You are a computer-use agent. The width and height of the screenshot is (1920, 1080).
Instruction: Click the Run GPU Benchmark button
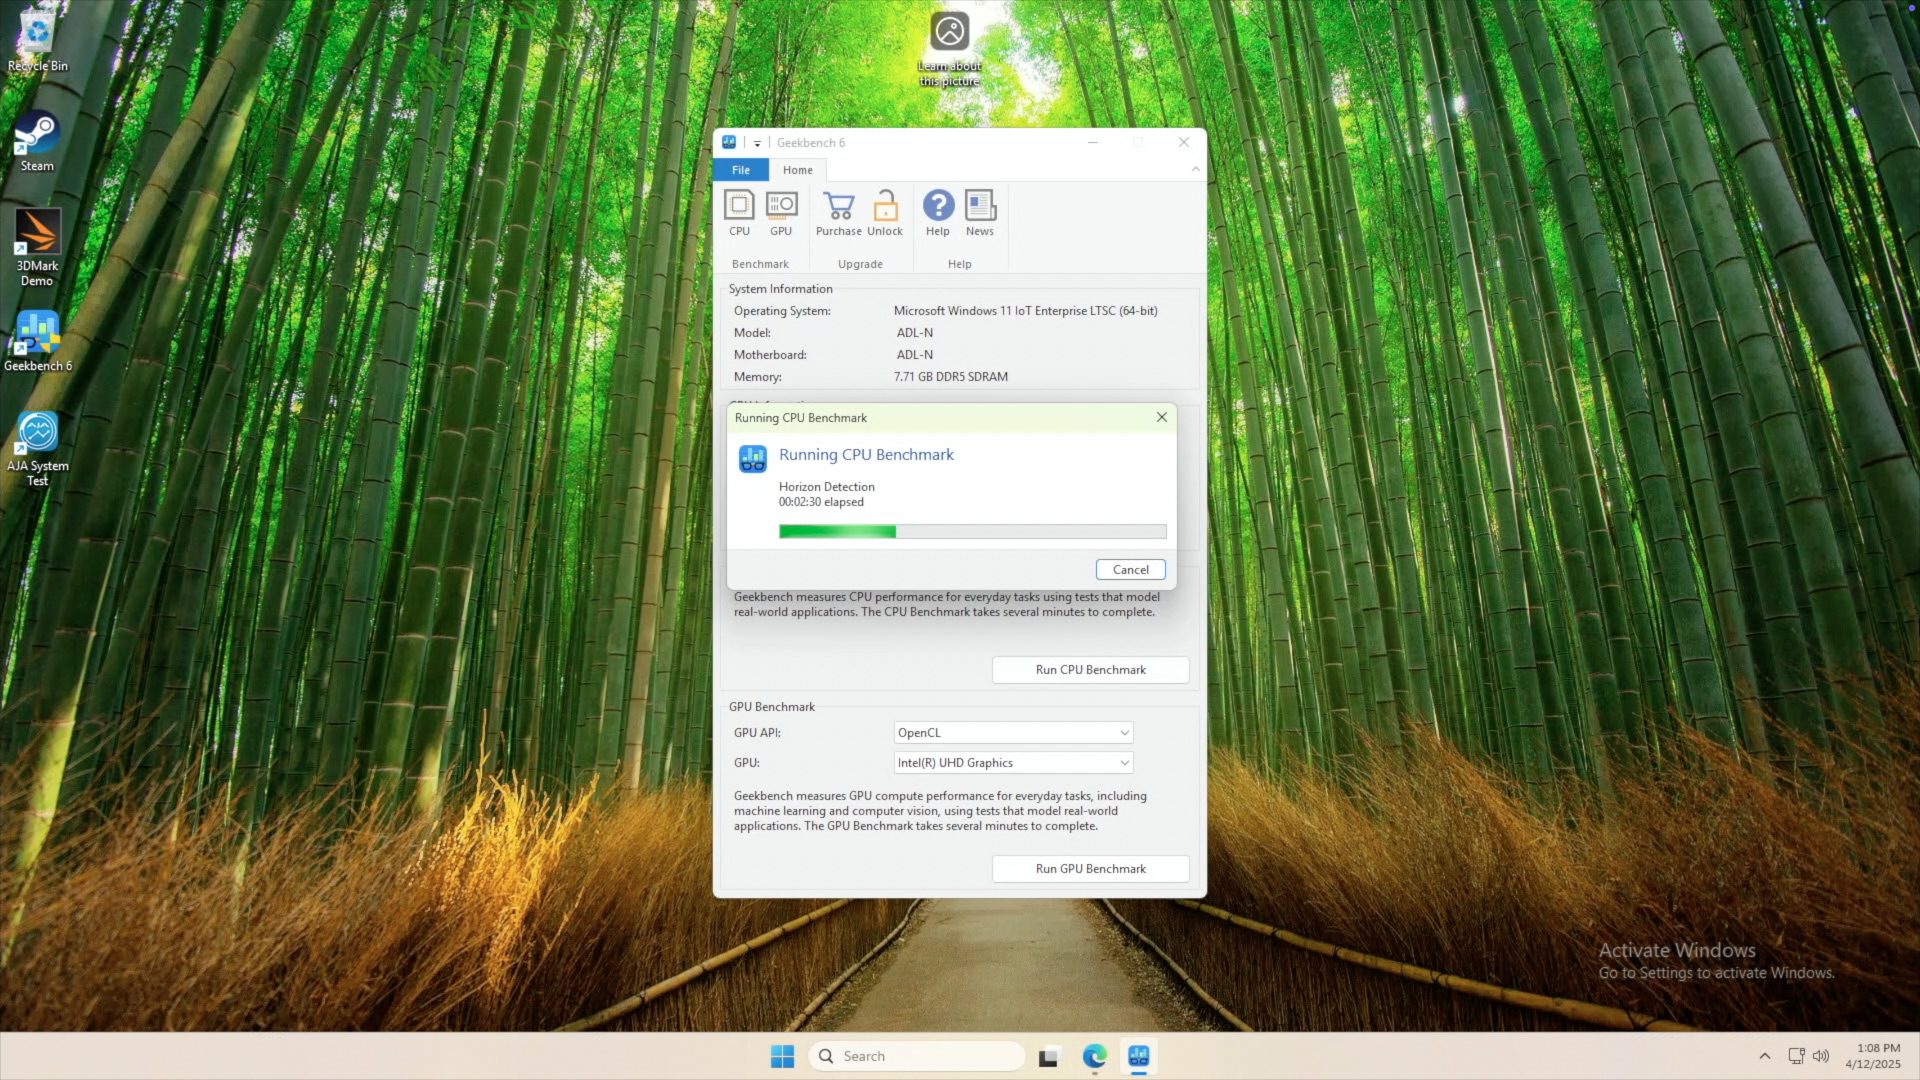coord(1090,869)
